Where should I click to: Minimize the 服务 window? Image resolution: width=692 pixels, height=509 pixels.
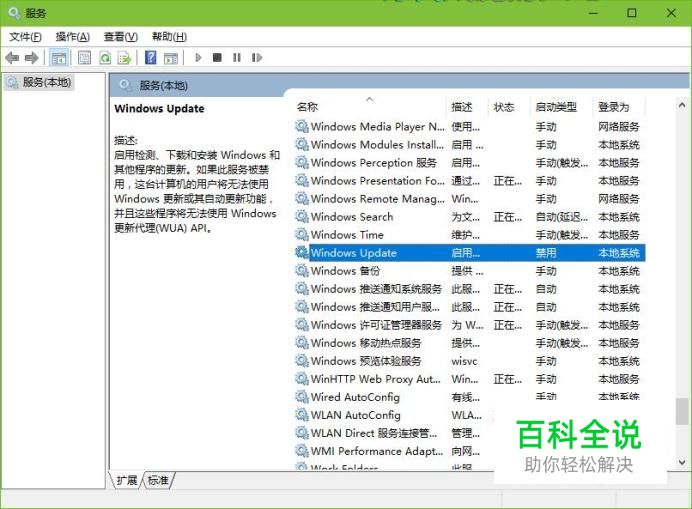point(594,13)
